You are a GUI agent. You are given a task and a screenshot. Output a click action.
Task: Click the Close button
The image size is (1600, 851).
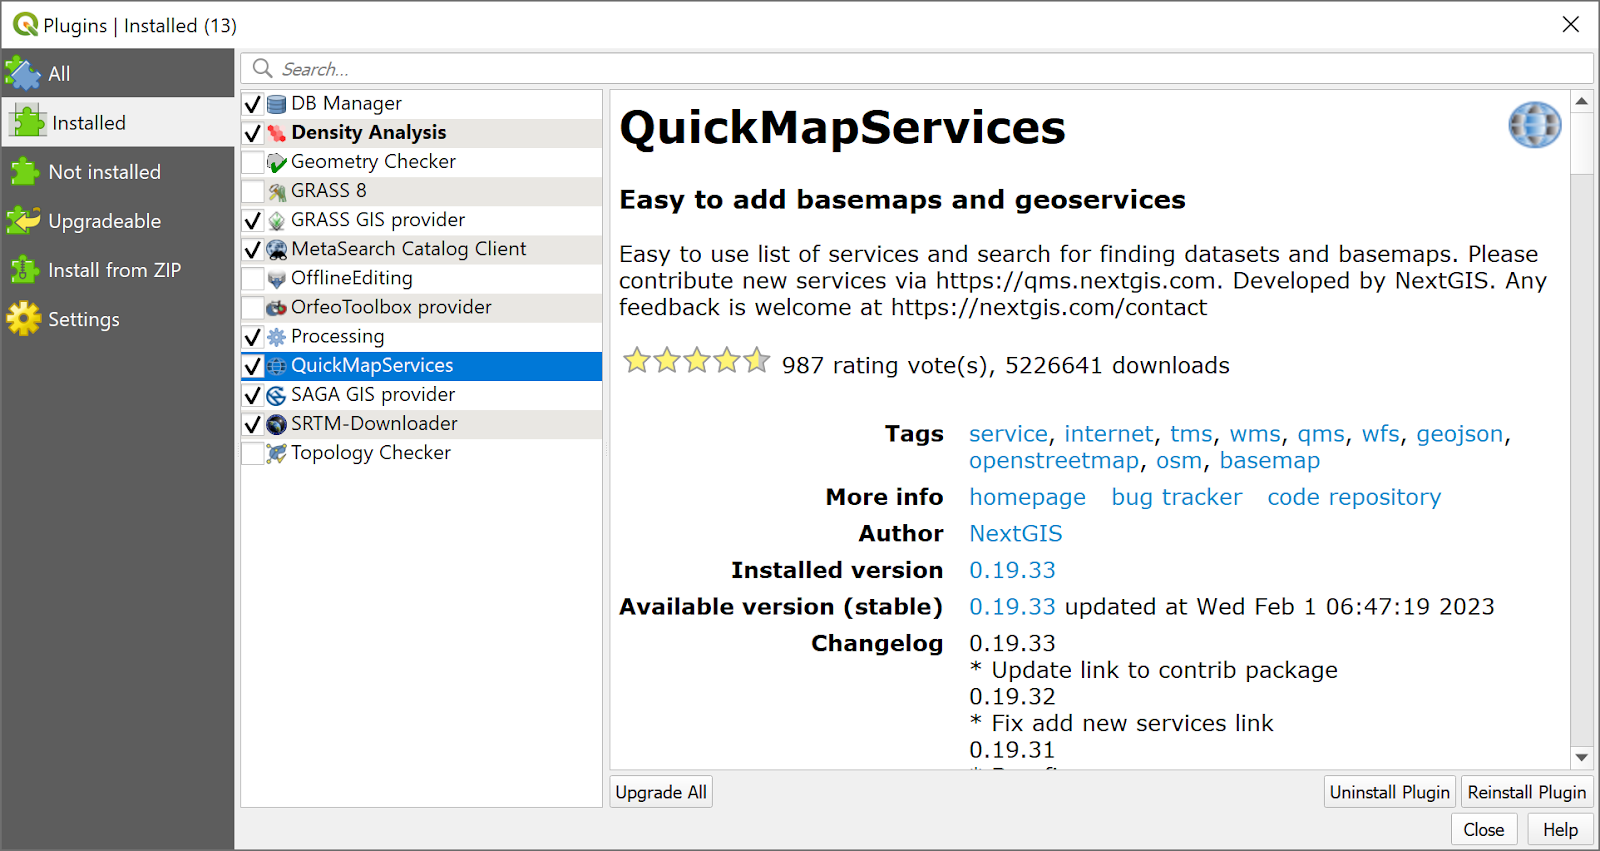point(1484,829)
